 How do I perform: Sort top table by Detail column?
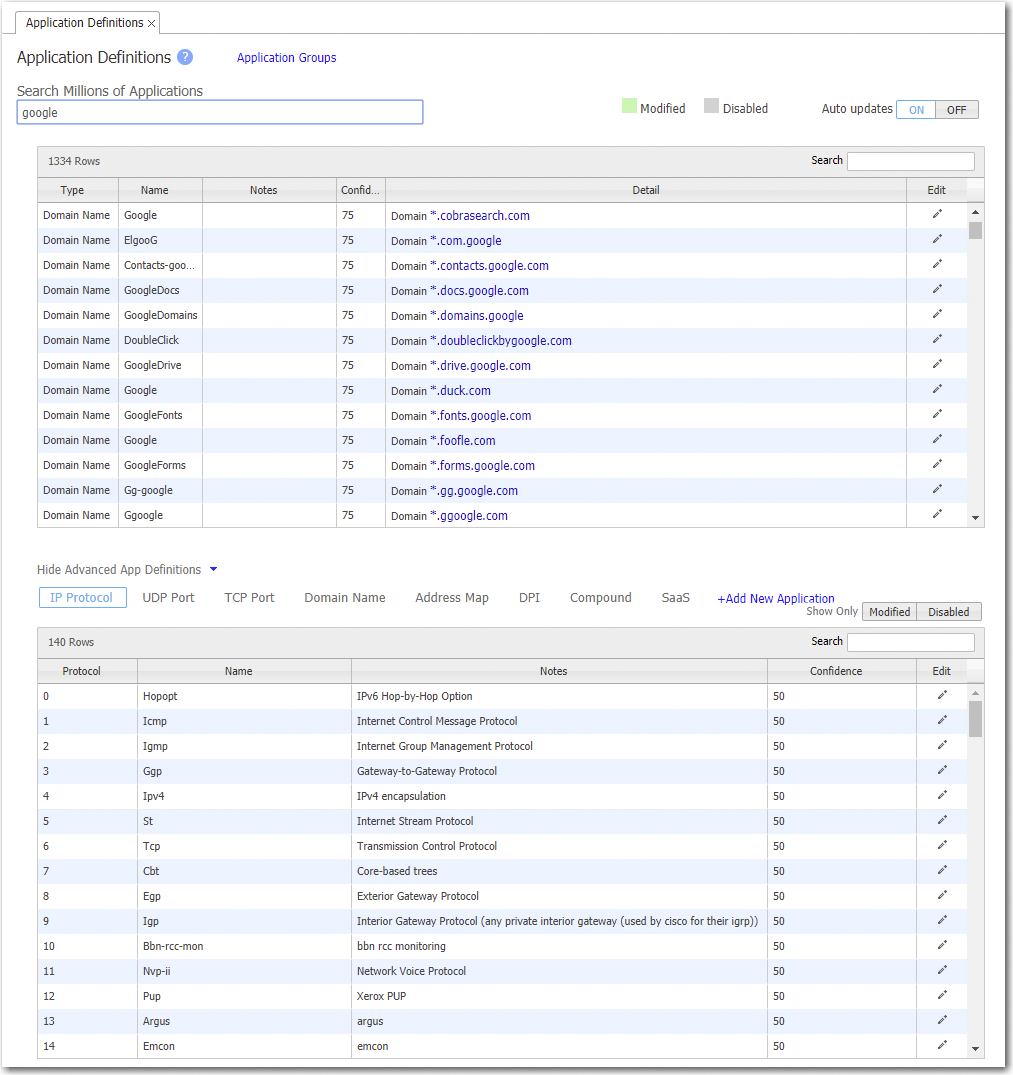[646, 190]
